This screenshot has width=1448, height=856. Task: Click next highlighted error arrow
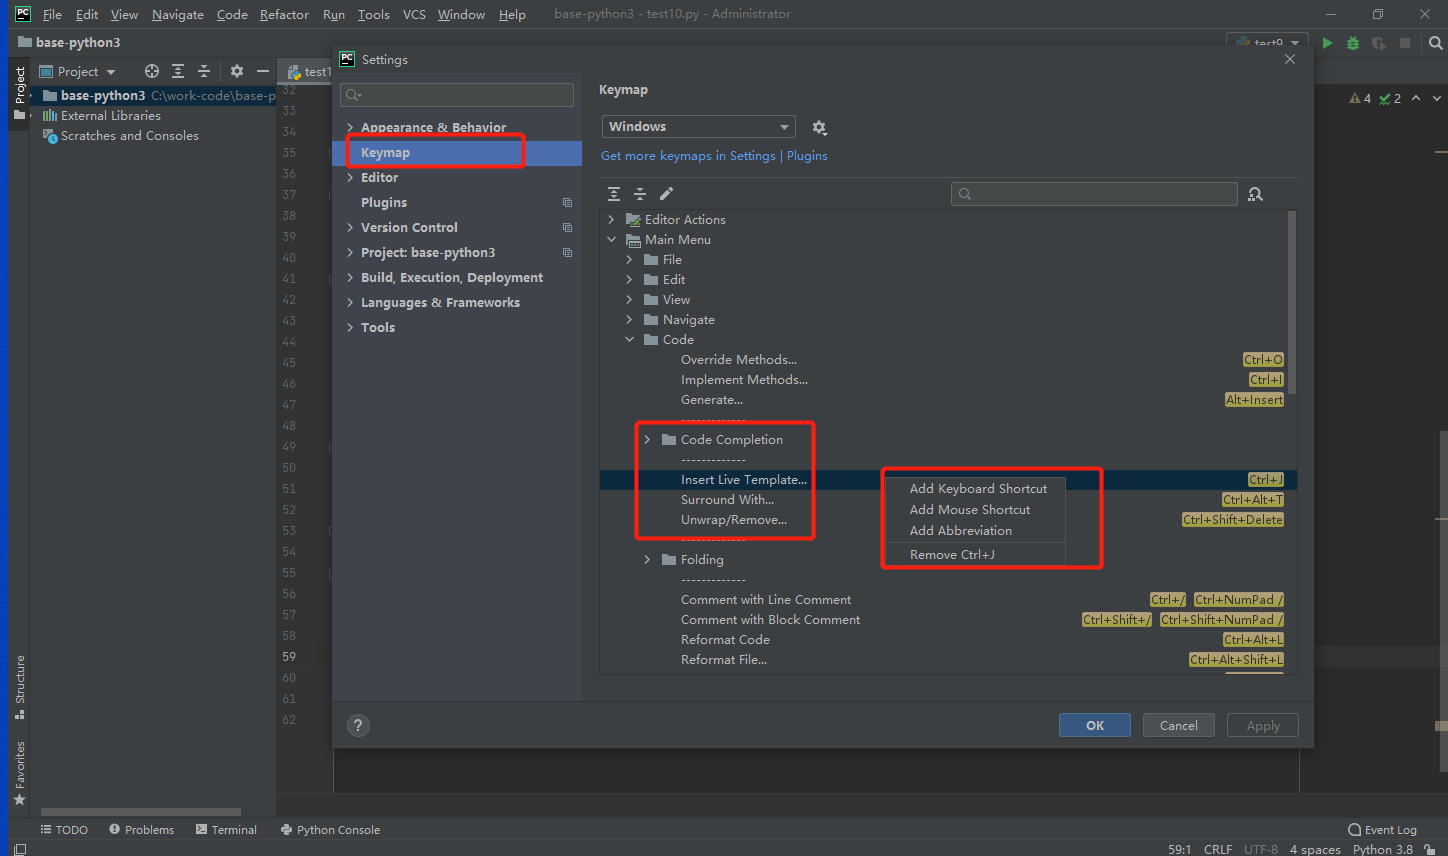click(x=1437, y=98)
